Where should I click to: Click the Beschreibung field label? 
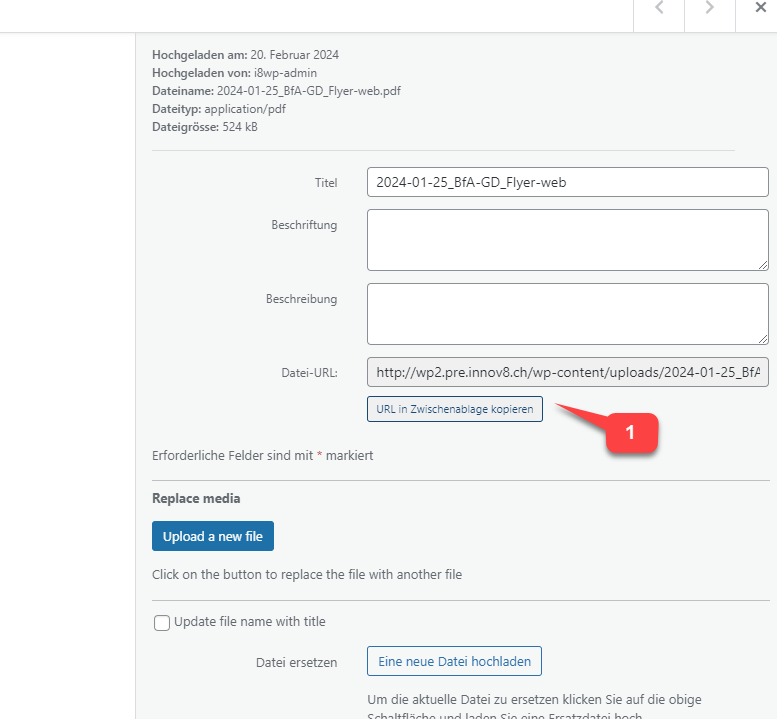tap(301, 299)
